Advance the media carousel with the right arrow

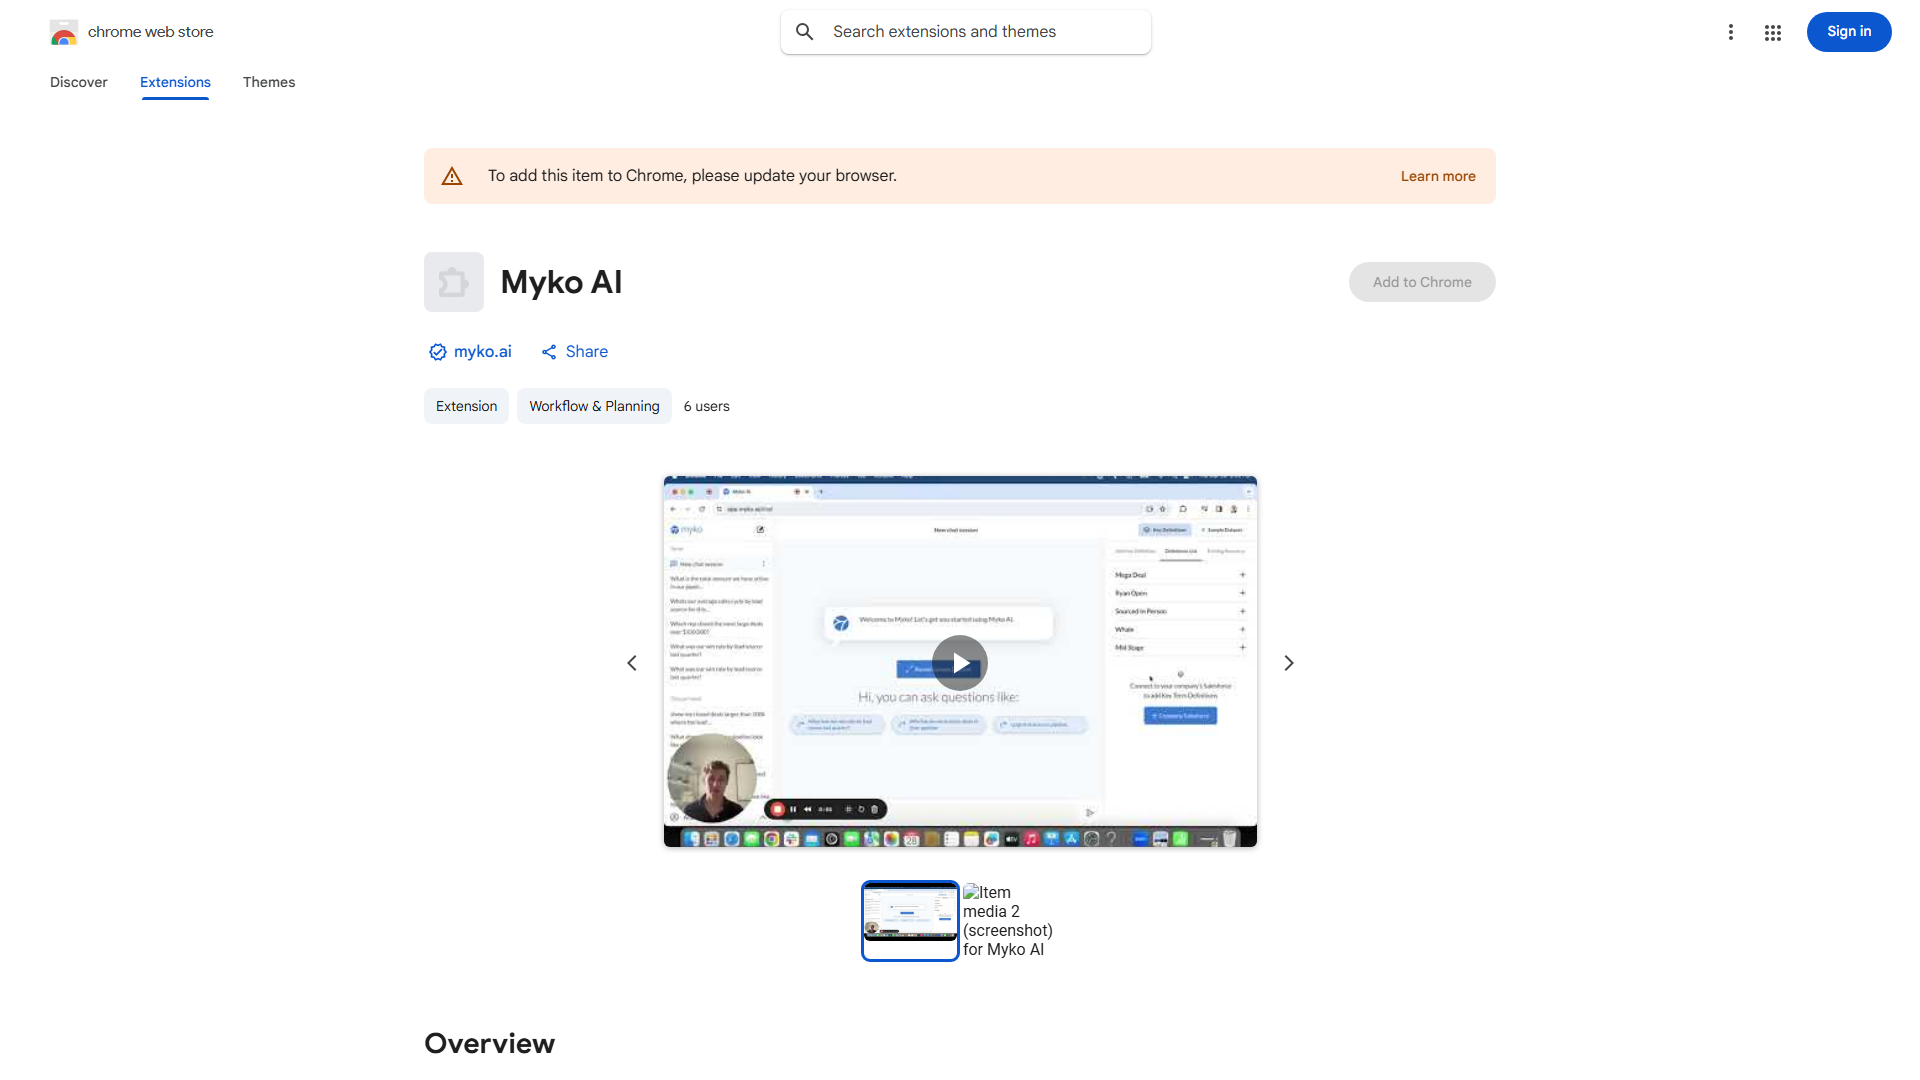pyautogui.click(x=1288, y=662)
